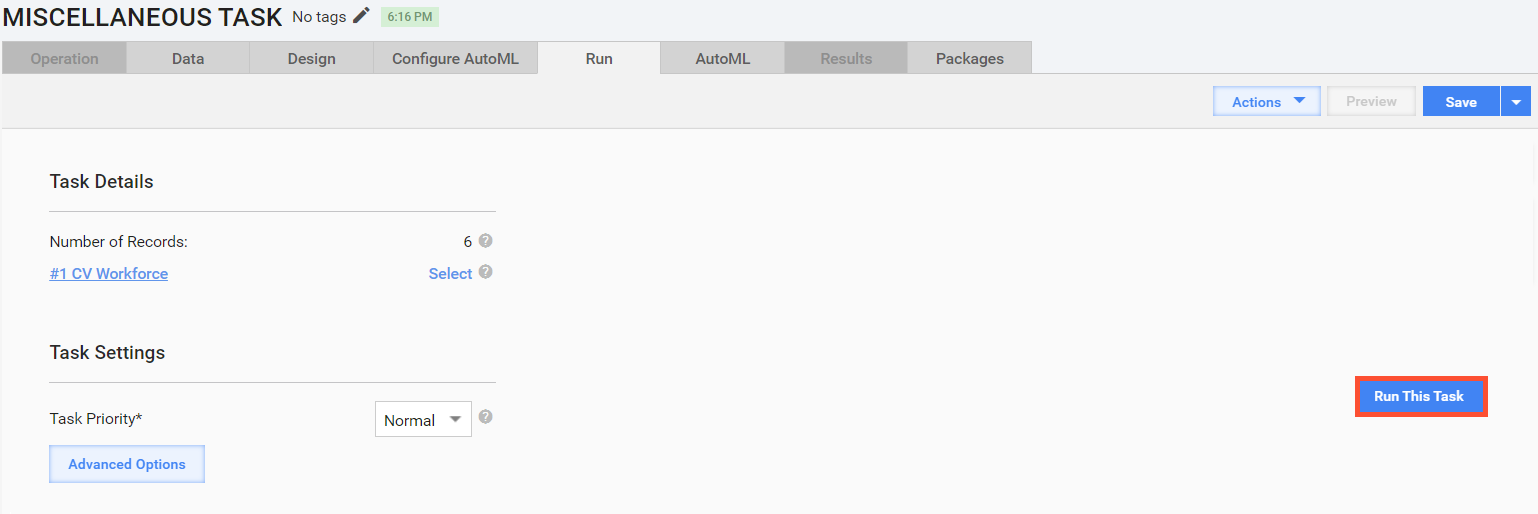Switch to the Data tab

coord(188,58)
